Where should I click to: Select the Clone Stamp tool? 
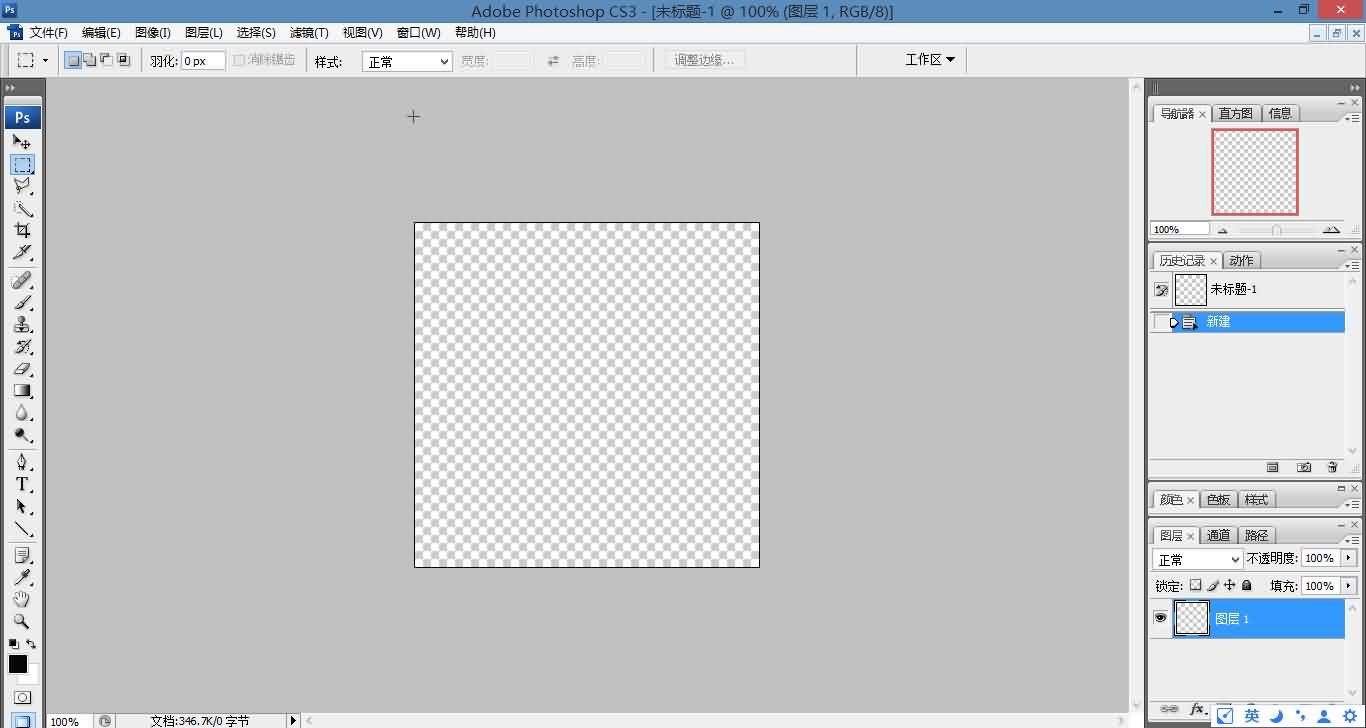pos(22,324)
